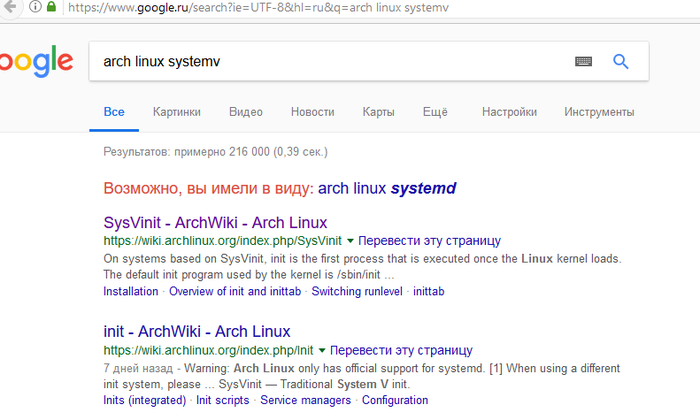
Task: Switch to the Новости tab
Action: pos(312,112)
